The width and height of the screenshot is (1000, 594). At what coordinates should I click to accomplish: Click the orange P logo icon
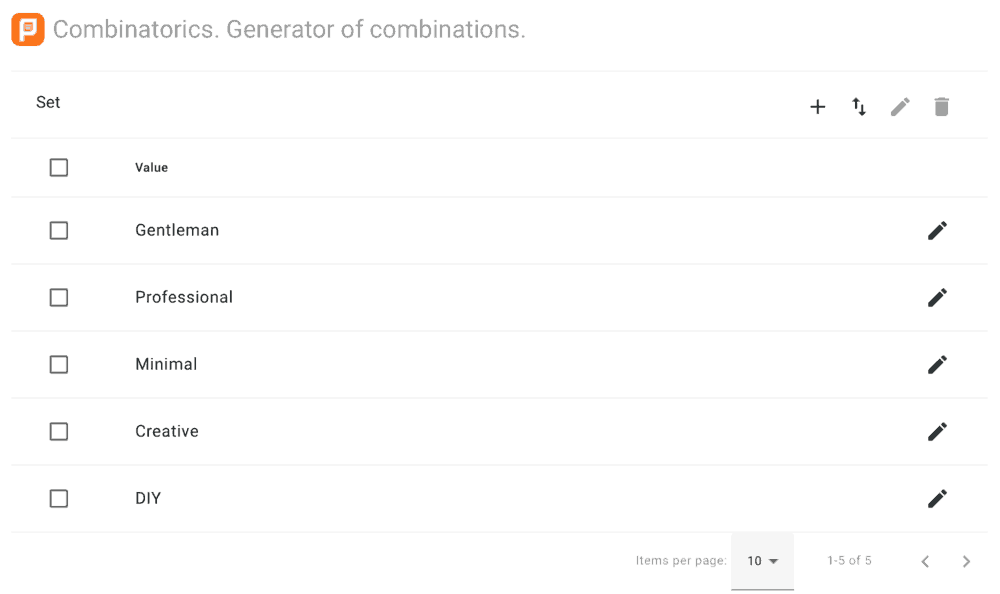(27, 29)
